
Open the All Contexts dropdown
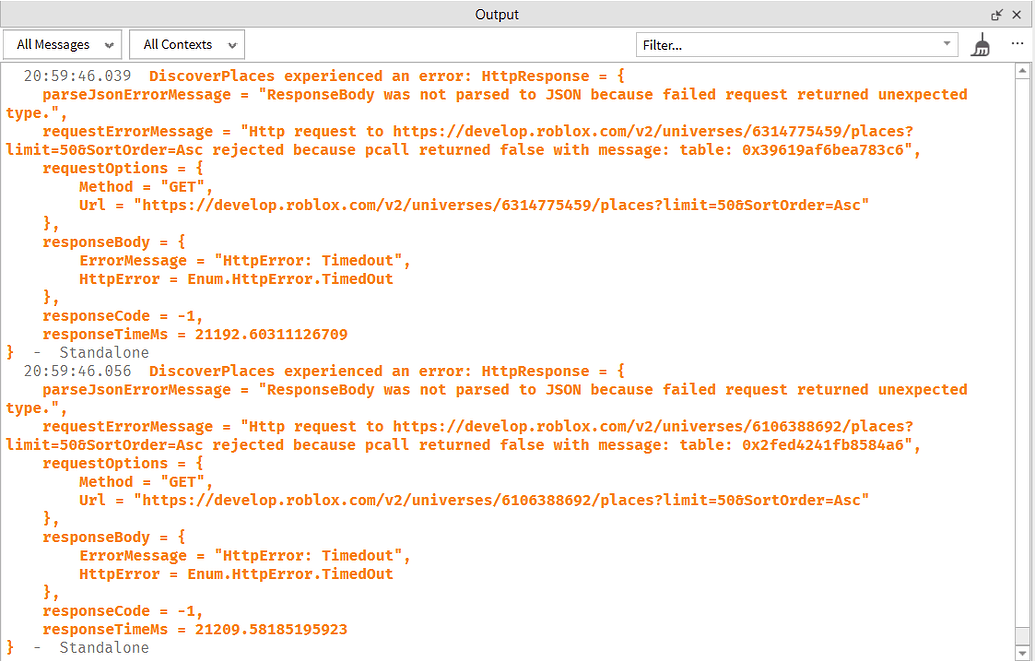coord(186,44)
